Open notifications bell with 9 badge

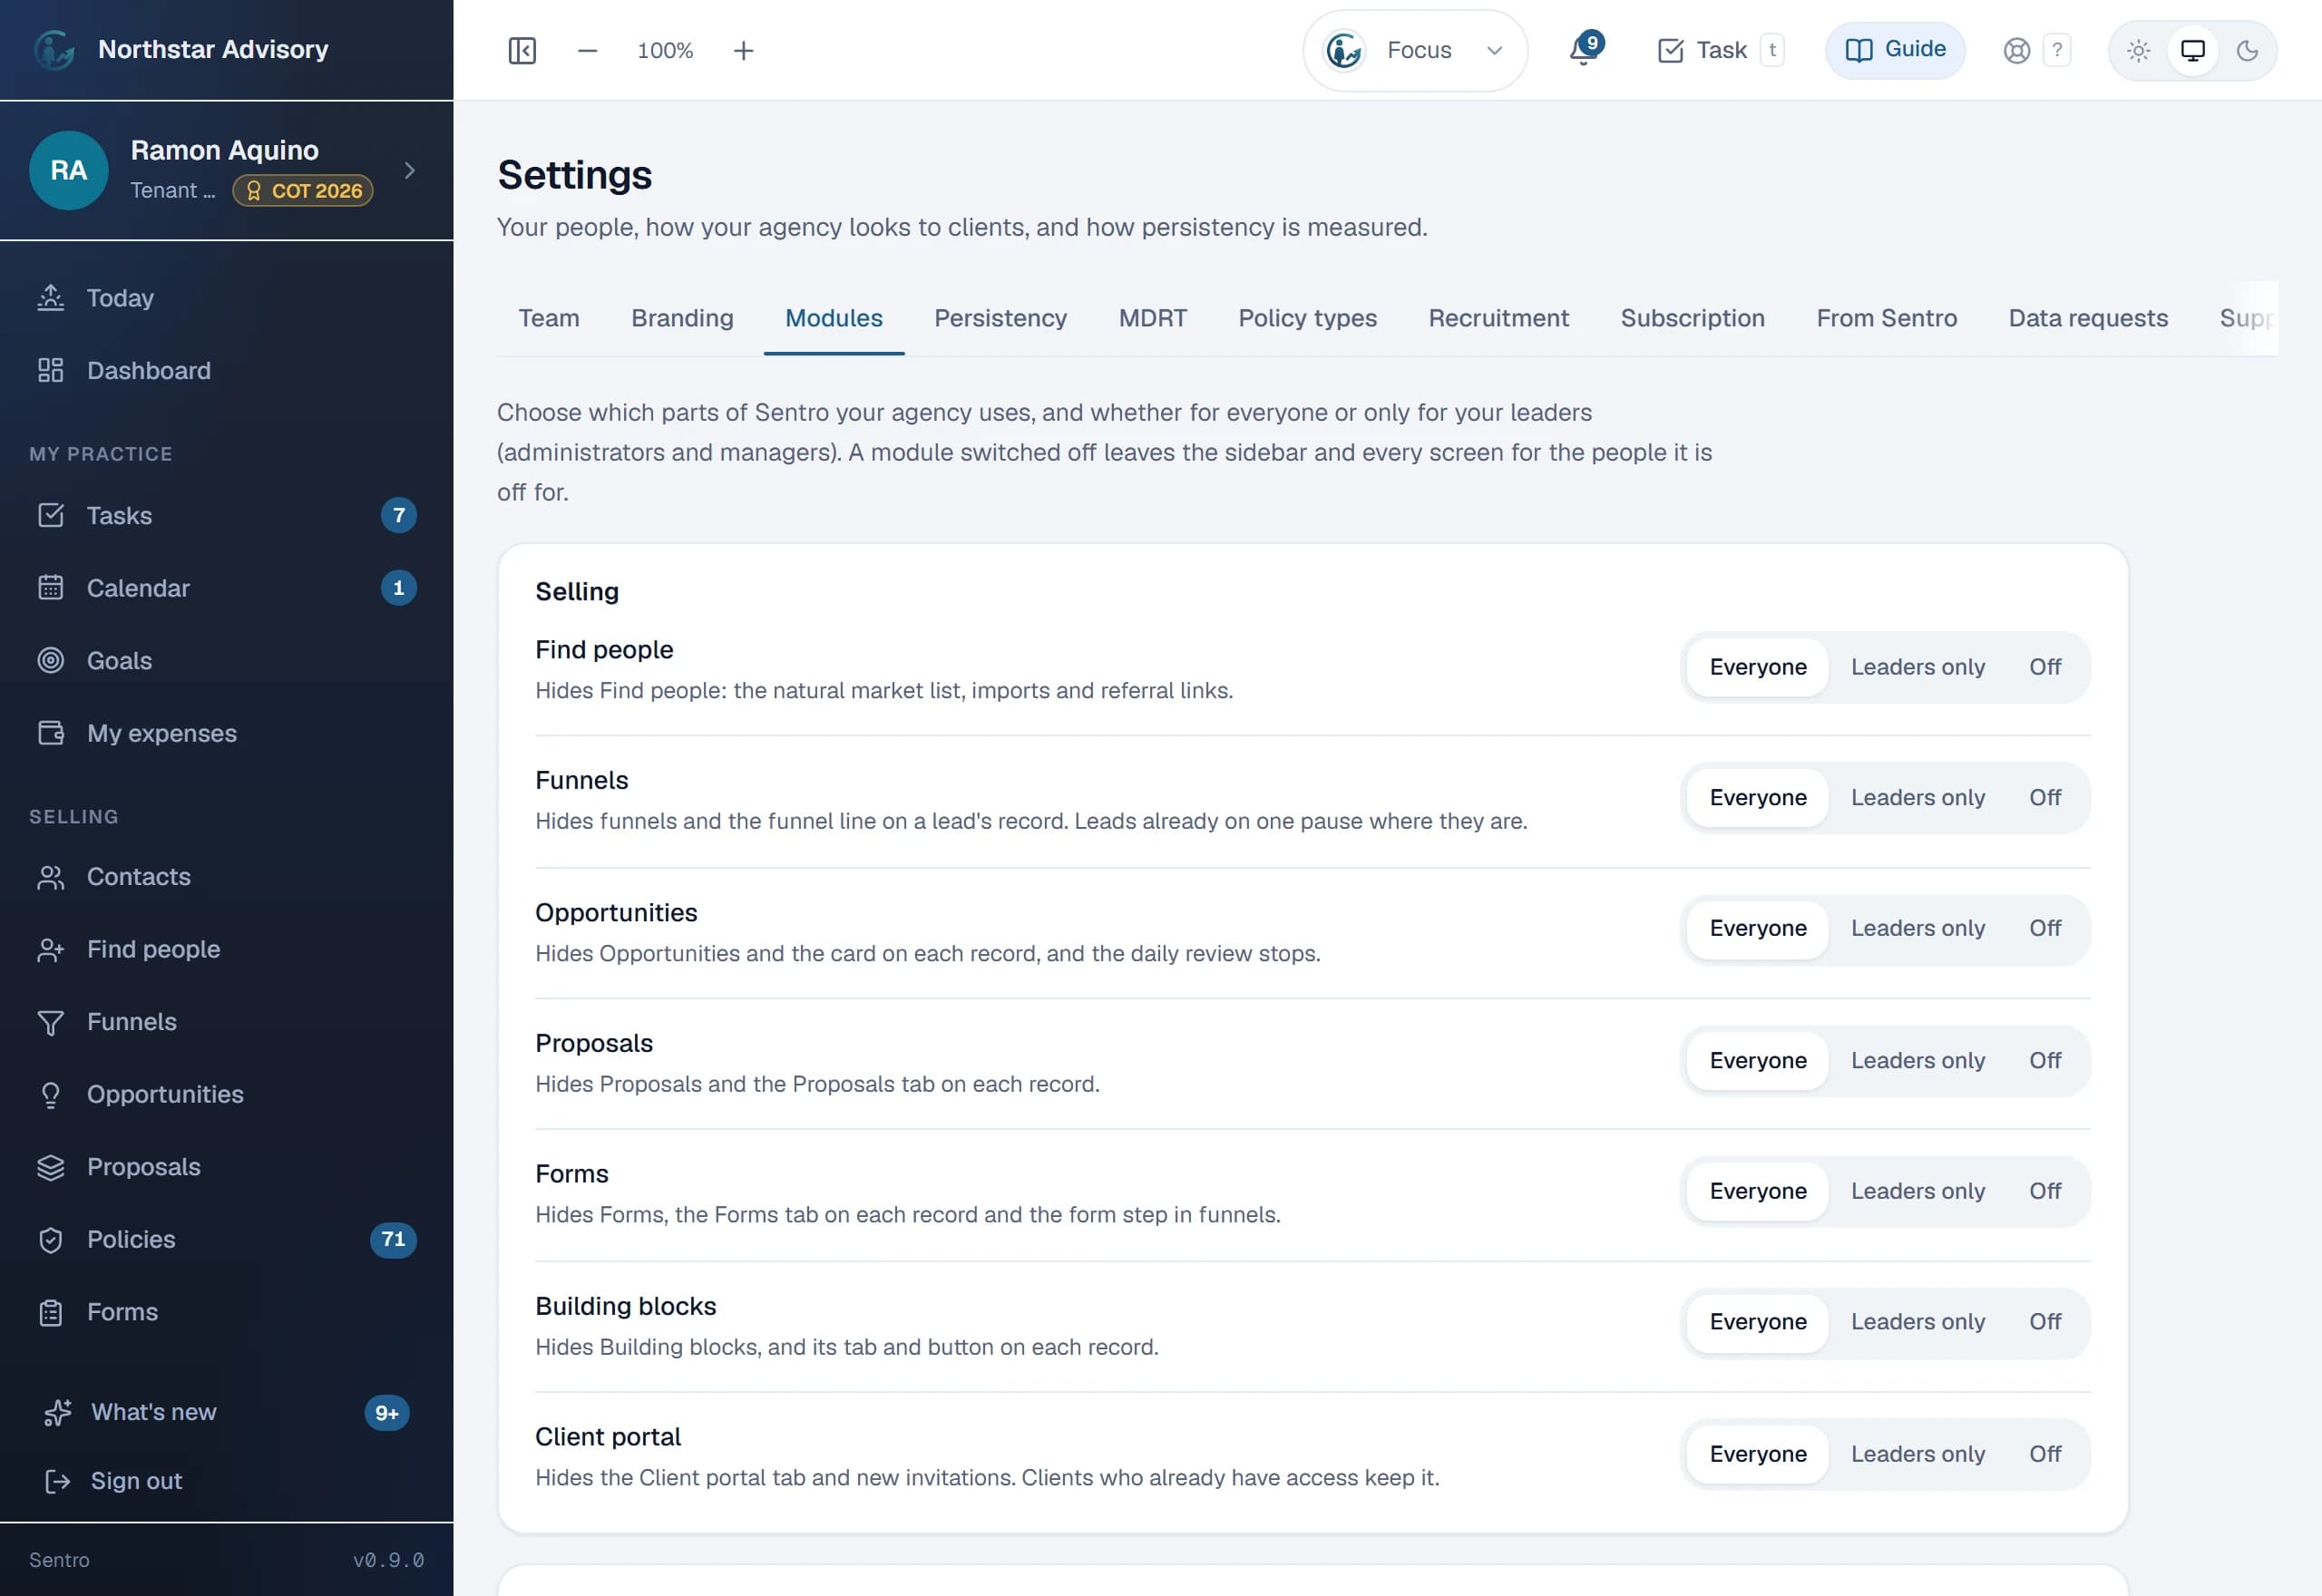pyautogui.click(x=1585, y=49)
